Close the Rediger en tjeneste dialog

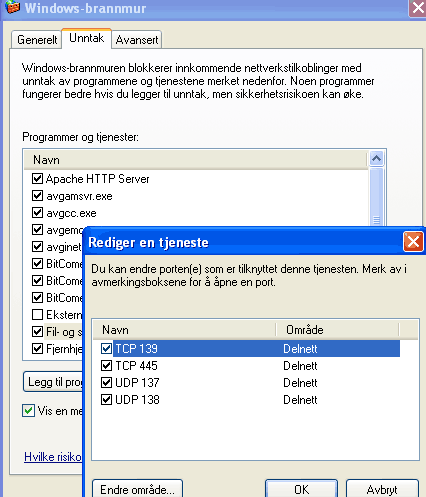(413, 241)
